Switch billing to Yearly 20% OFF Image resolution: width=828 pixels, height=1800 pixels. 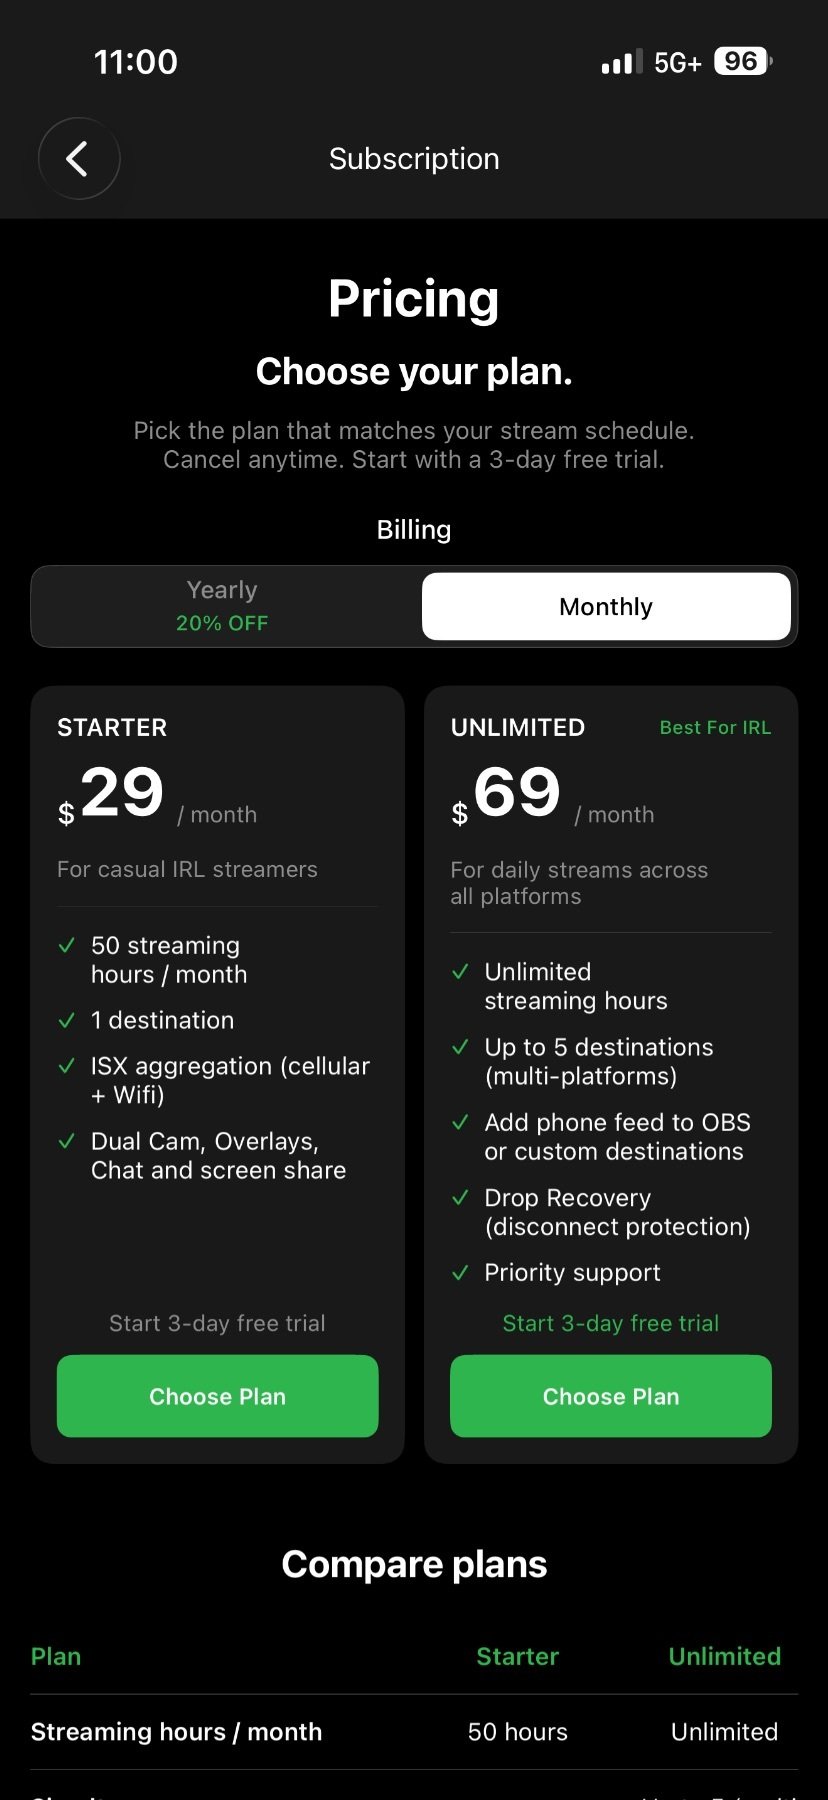coord(221,606)
